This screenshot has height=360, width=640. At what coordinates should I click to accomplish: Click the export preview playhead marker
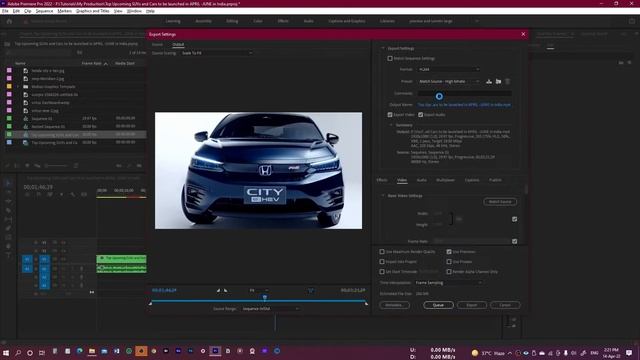(265, 298)
